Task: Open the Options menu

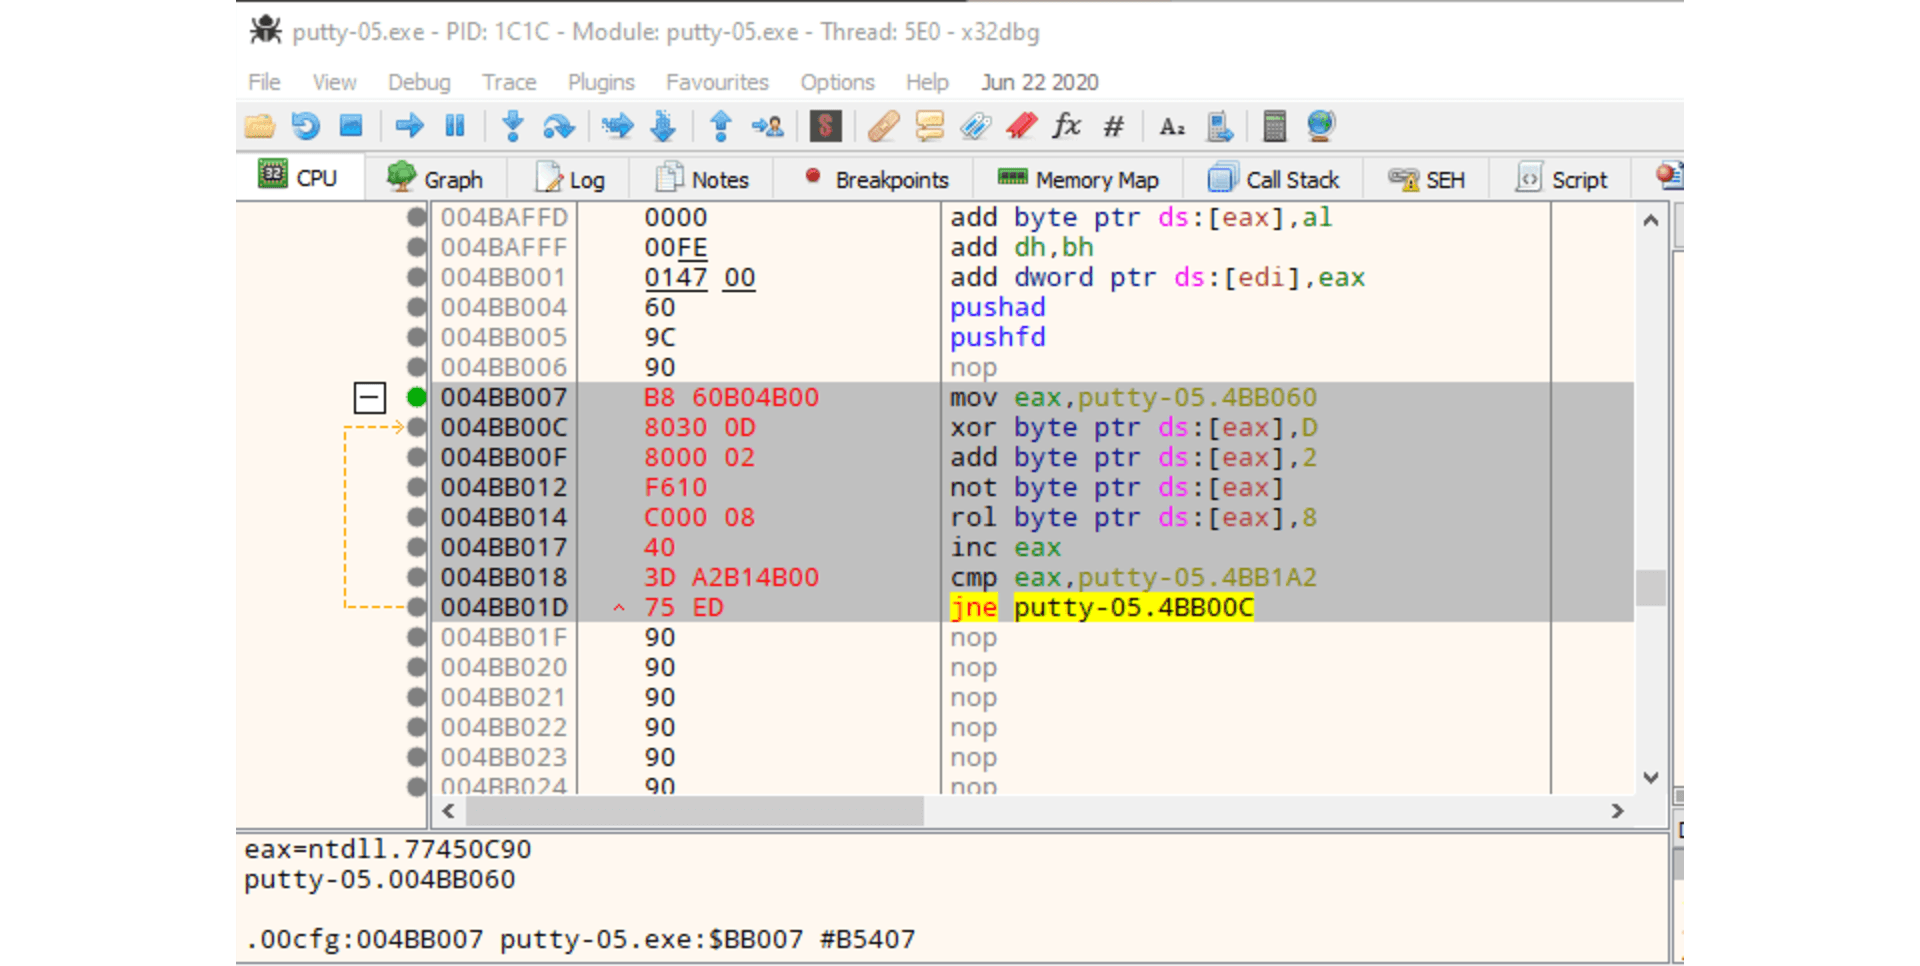Action: 837,82
